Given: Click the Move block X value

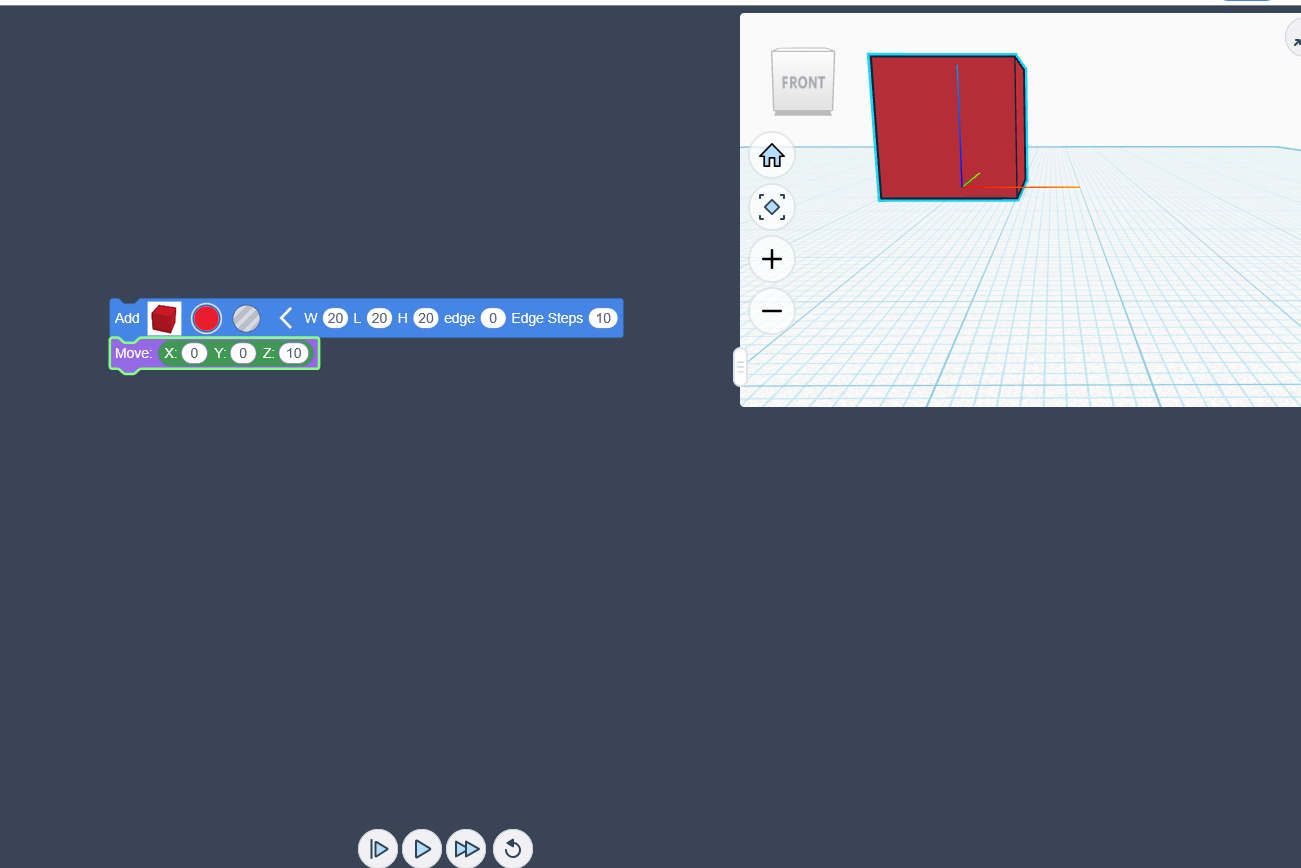Looking at the screenshot, I should tap(194, 353).
